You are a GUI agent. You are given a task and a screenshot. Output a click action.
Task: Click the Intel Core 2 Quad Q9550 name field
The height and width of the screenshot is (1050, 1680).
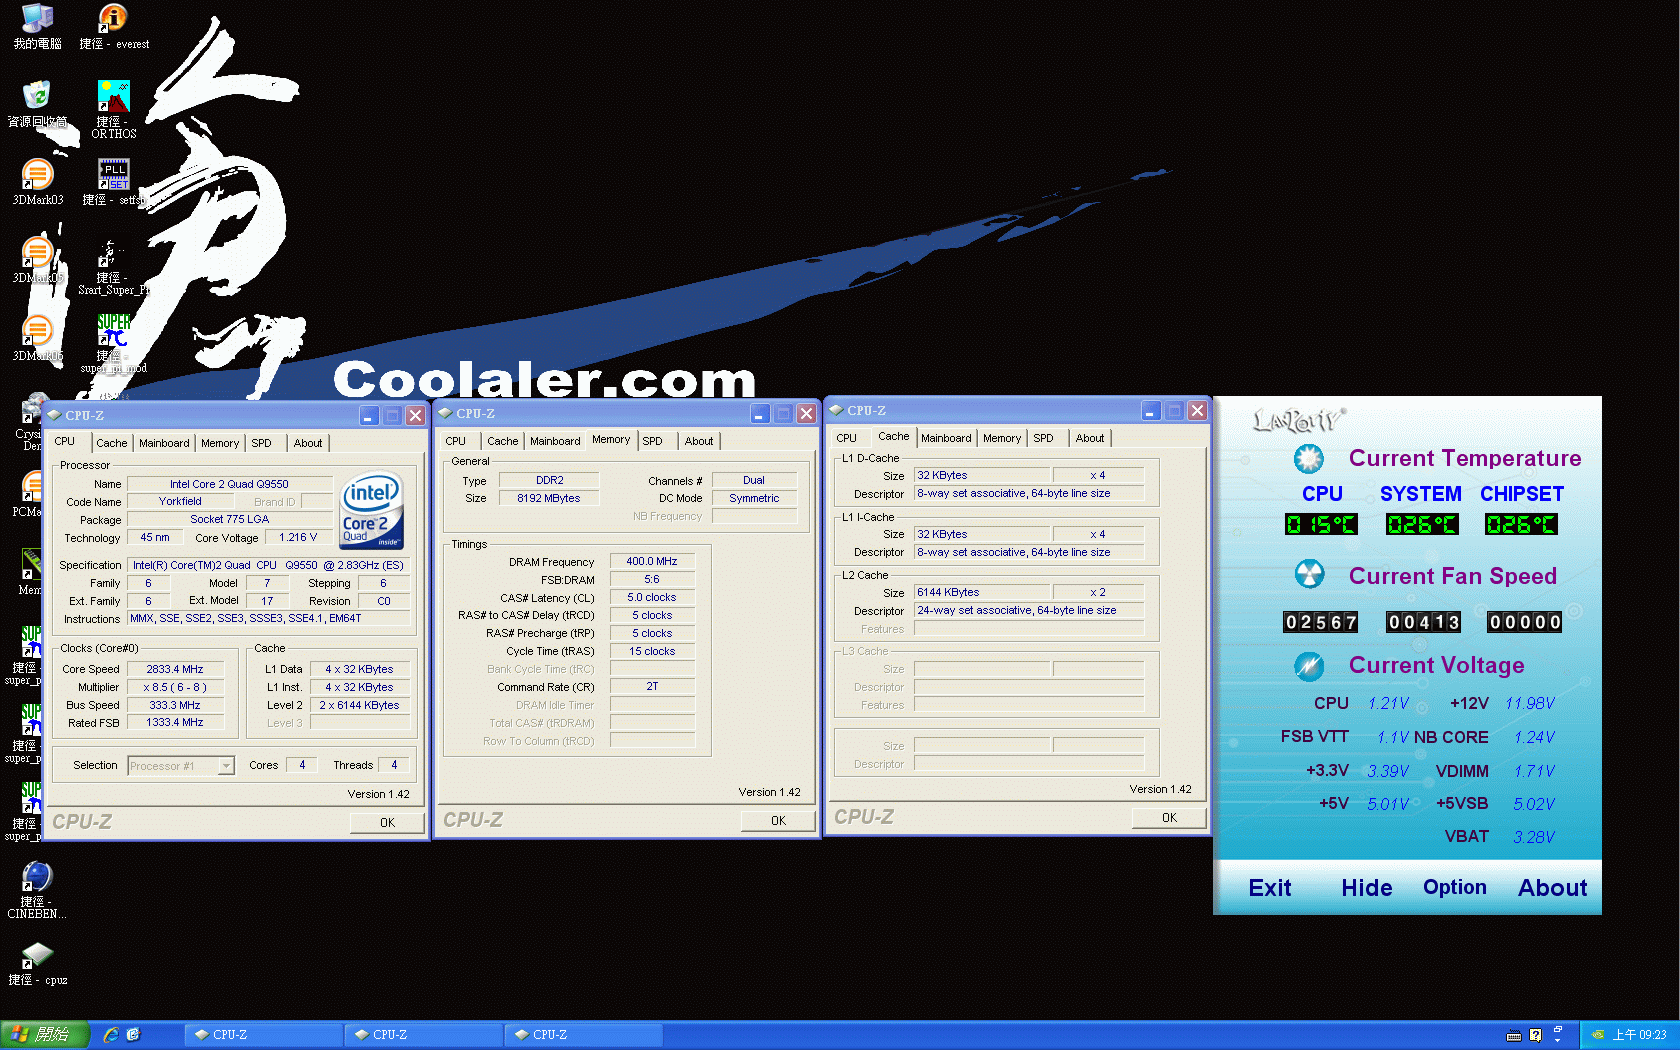pyautogui.click(x=229, y=484)
